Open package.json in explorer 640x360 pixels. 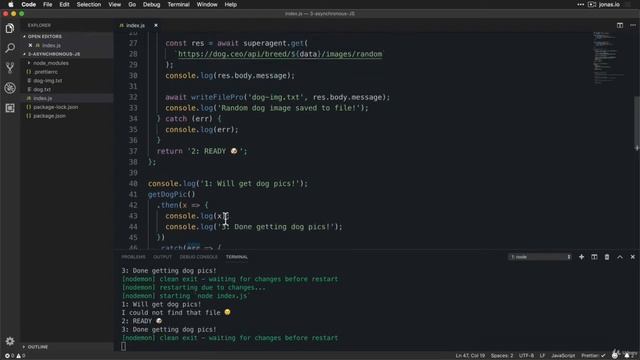(x=49, y=116)
